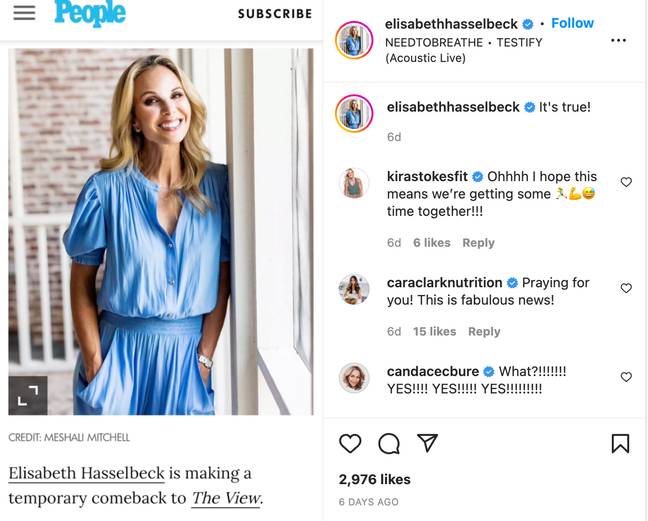Like candacecbure's comment
This screenshot has width=648, height=521.
(x=626, y=377)
